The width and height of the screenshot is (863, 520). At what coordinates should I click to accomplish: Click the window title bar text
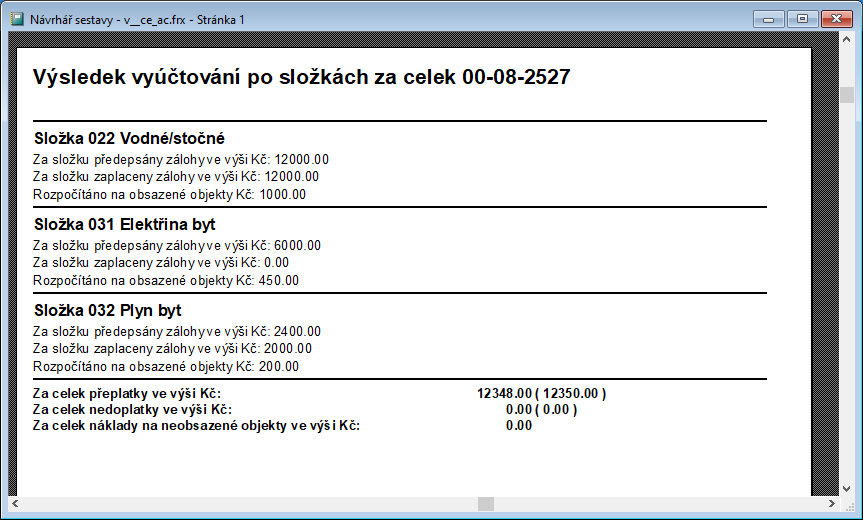point(137,18)
